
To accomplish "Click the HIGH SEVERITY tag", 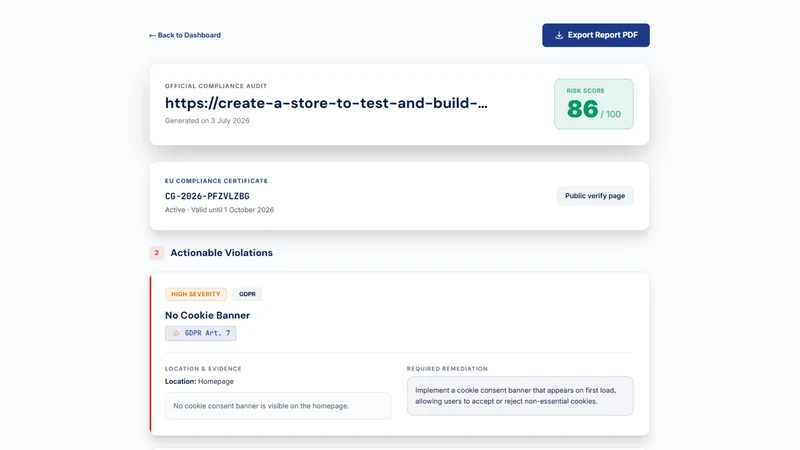I will (x=196, y=294).
